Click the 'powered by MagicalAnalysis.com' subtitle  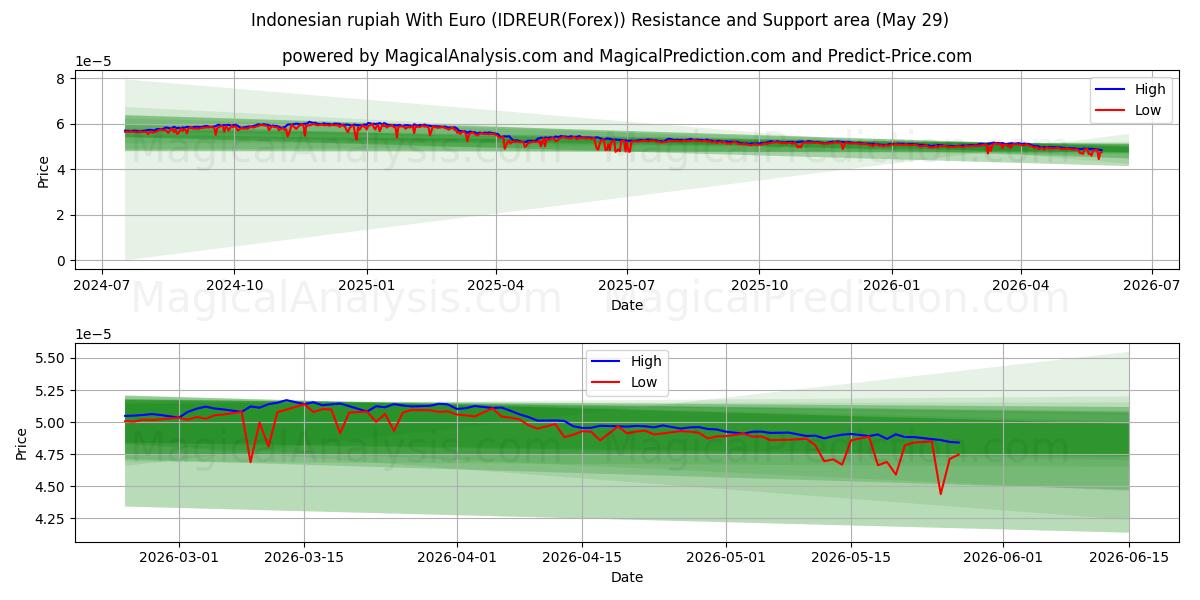627,56
